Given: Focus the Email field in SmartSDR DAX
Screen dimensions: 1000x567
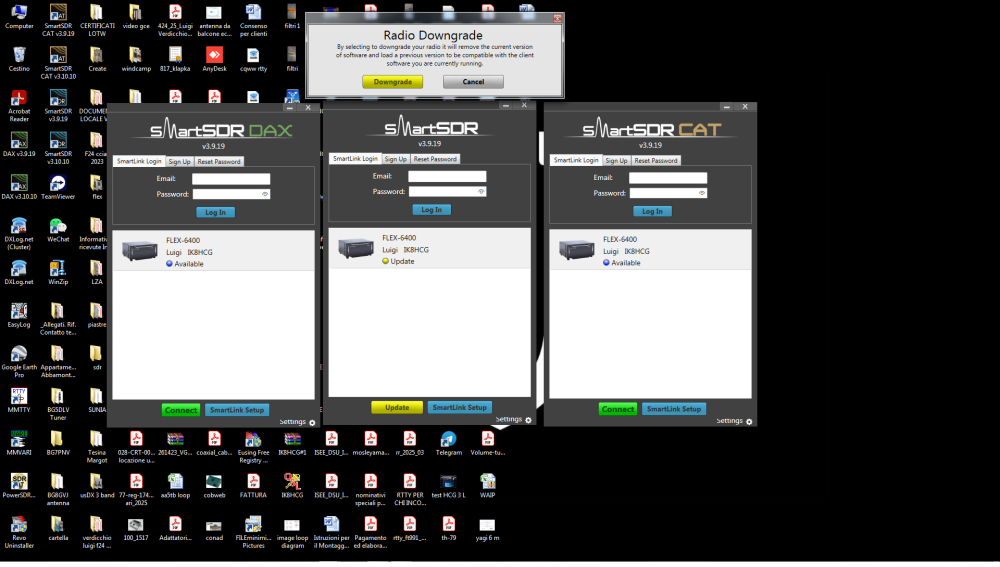Looking at the screenshot, I should point(231,179).
